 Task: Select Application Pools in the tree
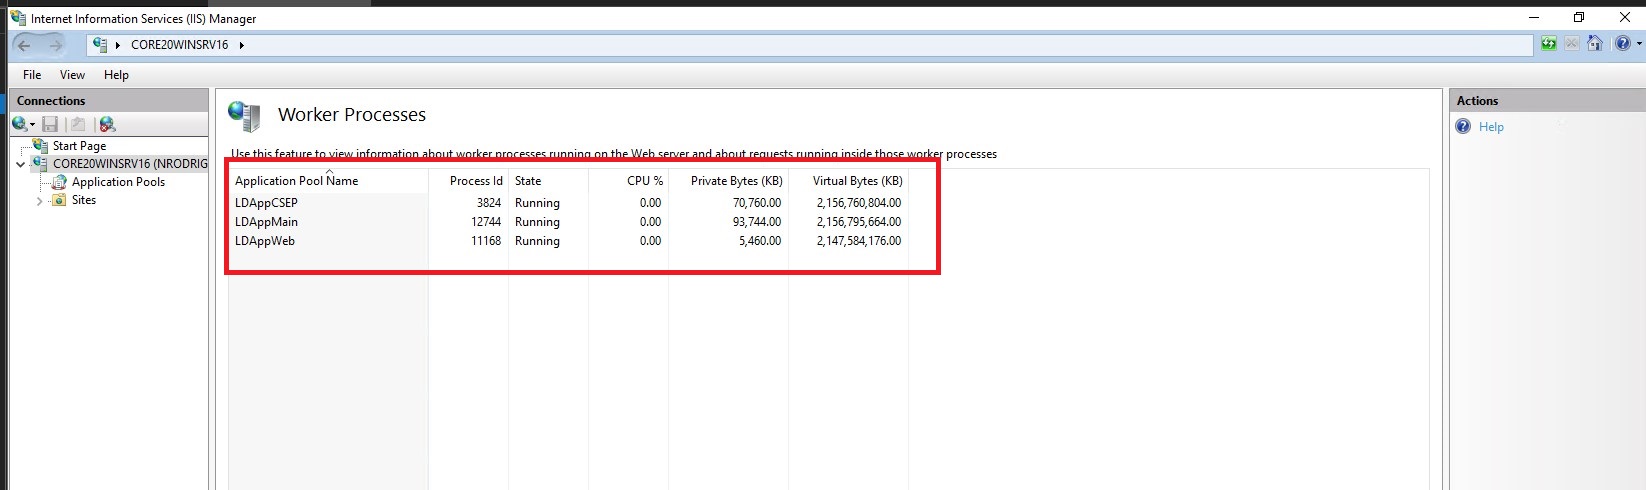tap(118, 182)
